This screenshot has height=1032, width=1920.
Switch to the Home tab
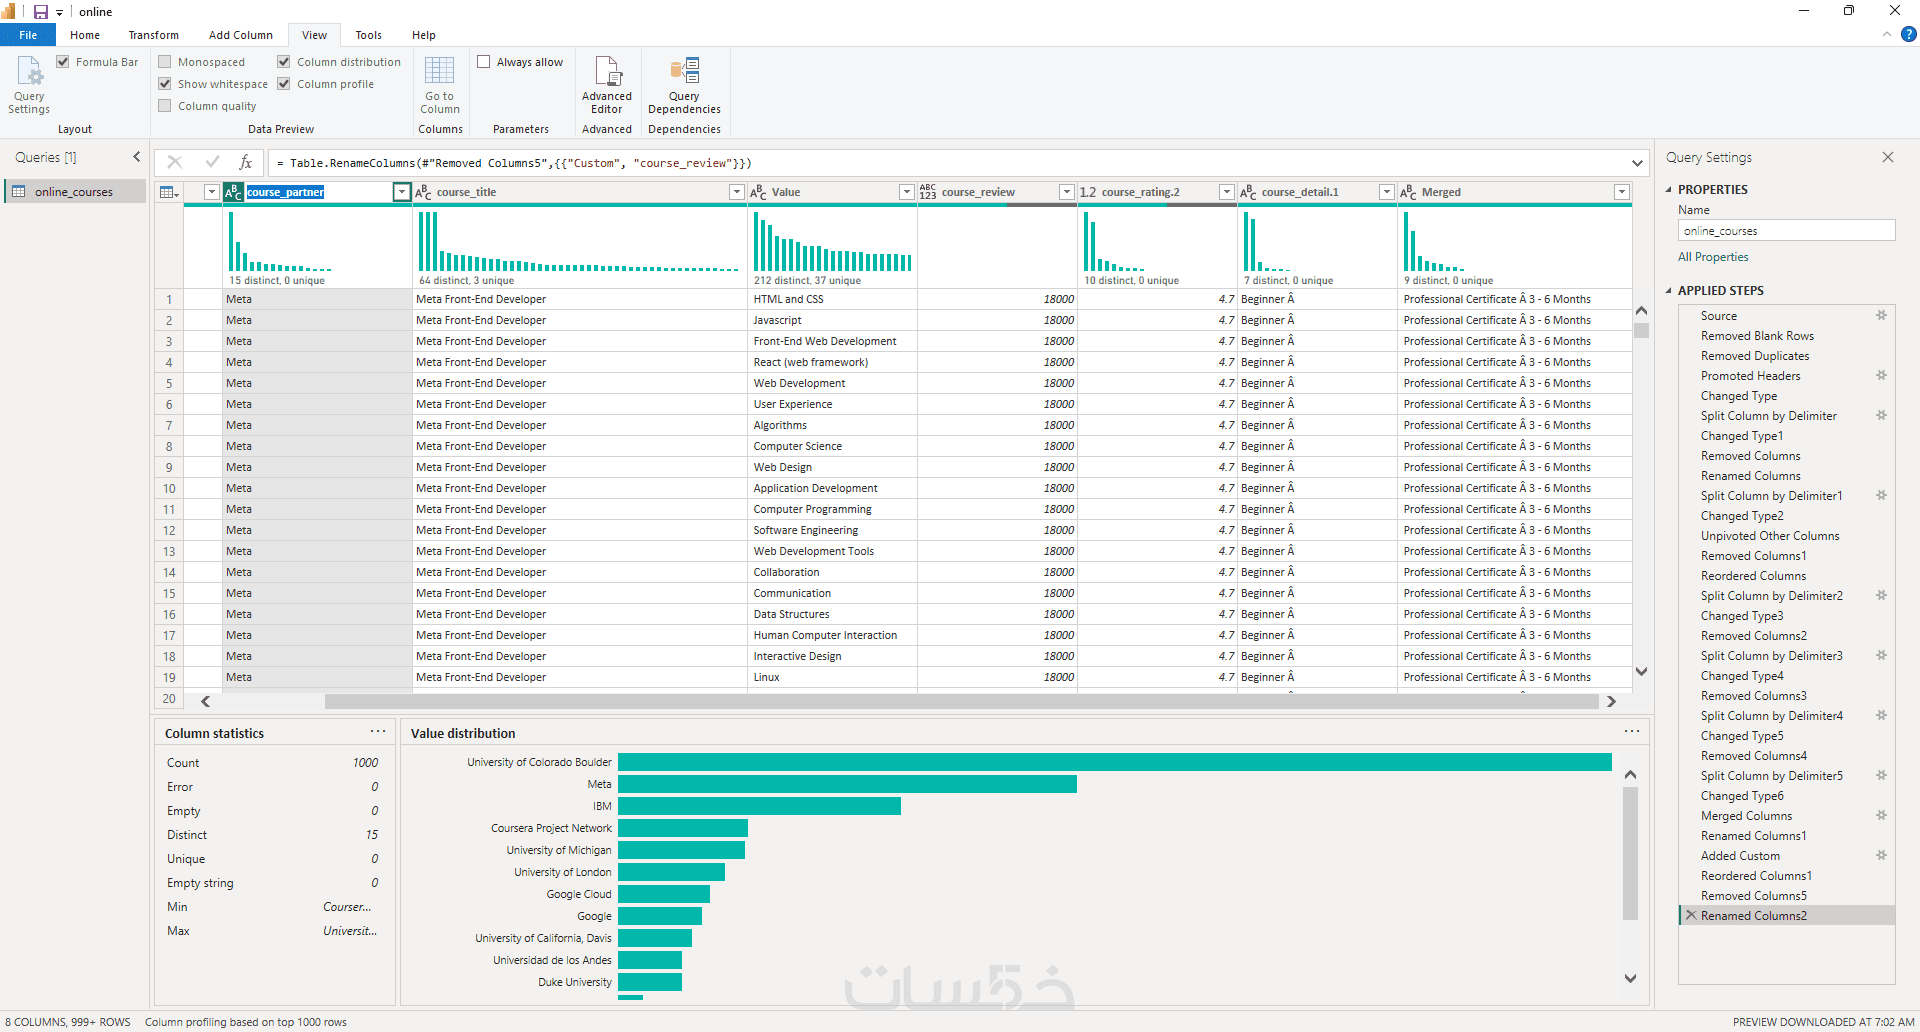(85, 35)
